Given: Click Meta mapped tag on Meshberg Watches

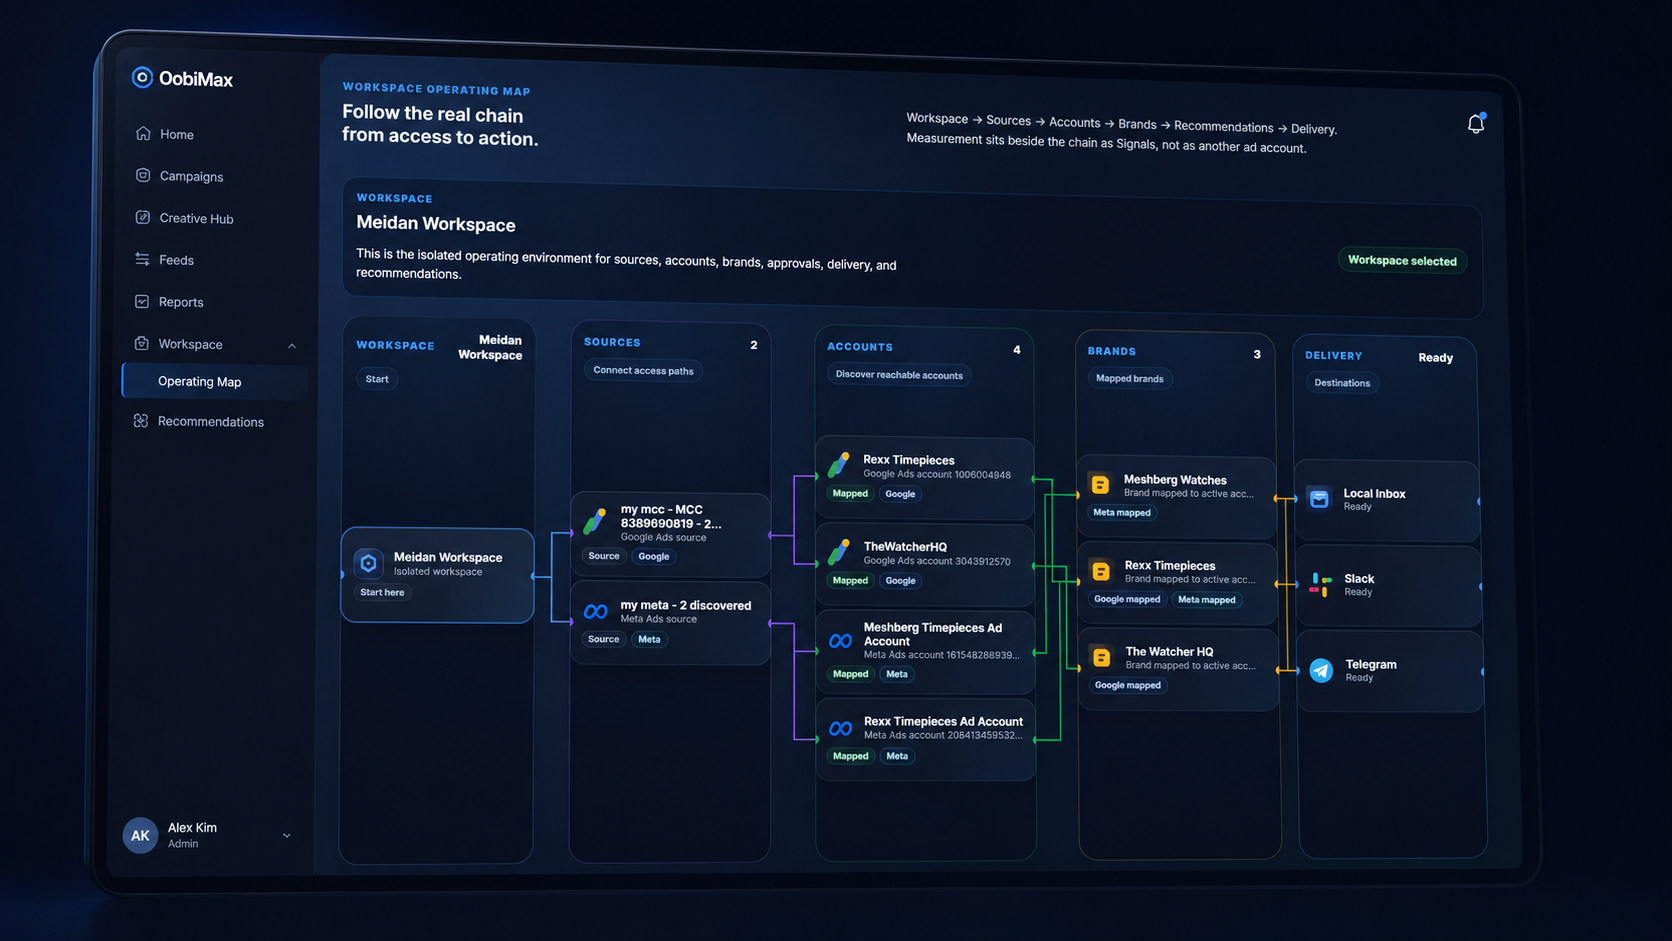Looking at the screenshot, I should (1122, 512).
